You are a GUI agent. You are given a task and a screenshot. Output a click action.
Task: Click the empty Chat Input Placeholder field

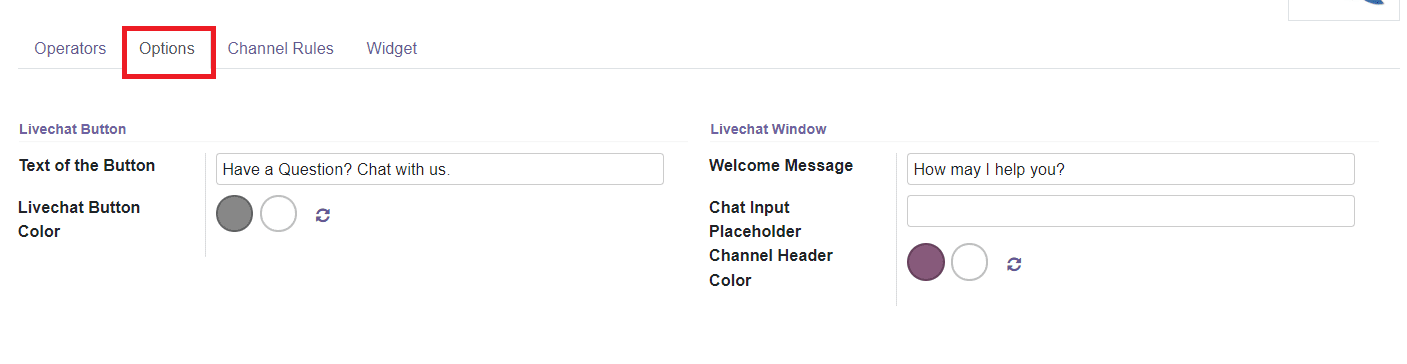(1131, 211)
